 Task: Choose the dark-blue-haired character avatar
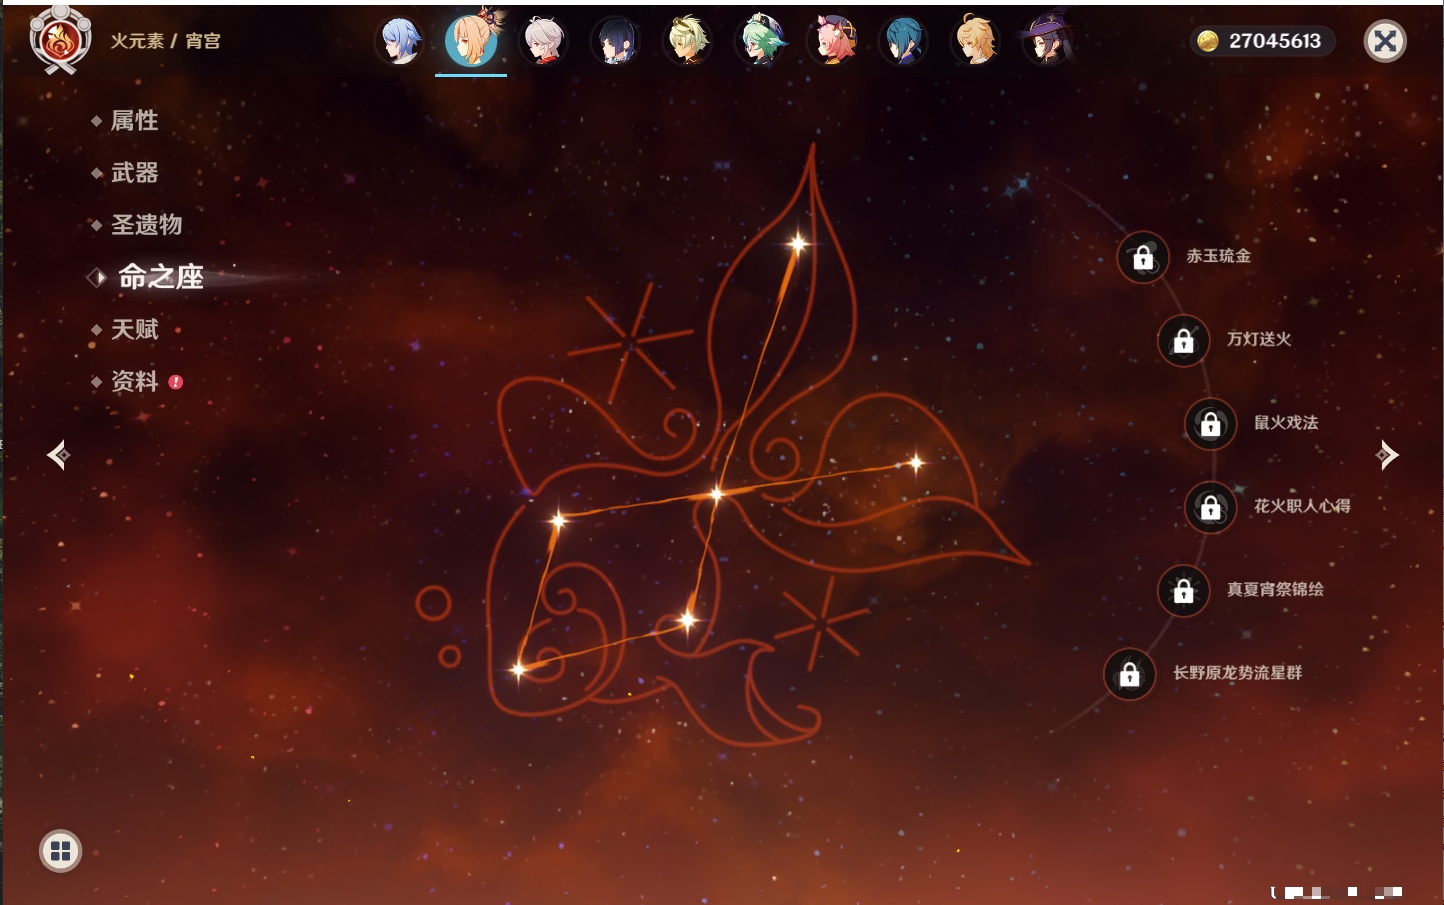[x=615, y=41]
